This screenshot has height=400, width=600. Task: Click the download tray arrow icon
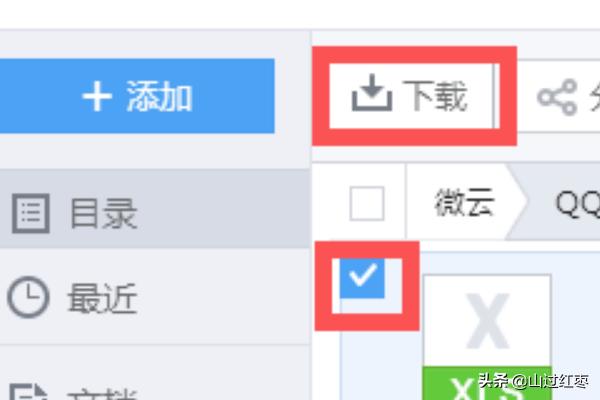click(x=372, y=93)
